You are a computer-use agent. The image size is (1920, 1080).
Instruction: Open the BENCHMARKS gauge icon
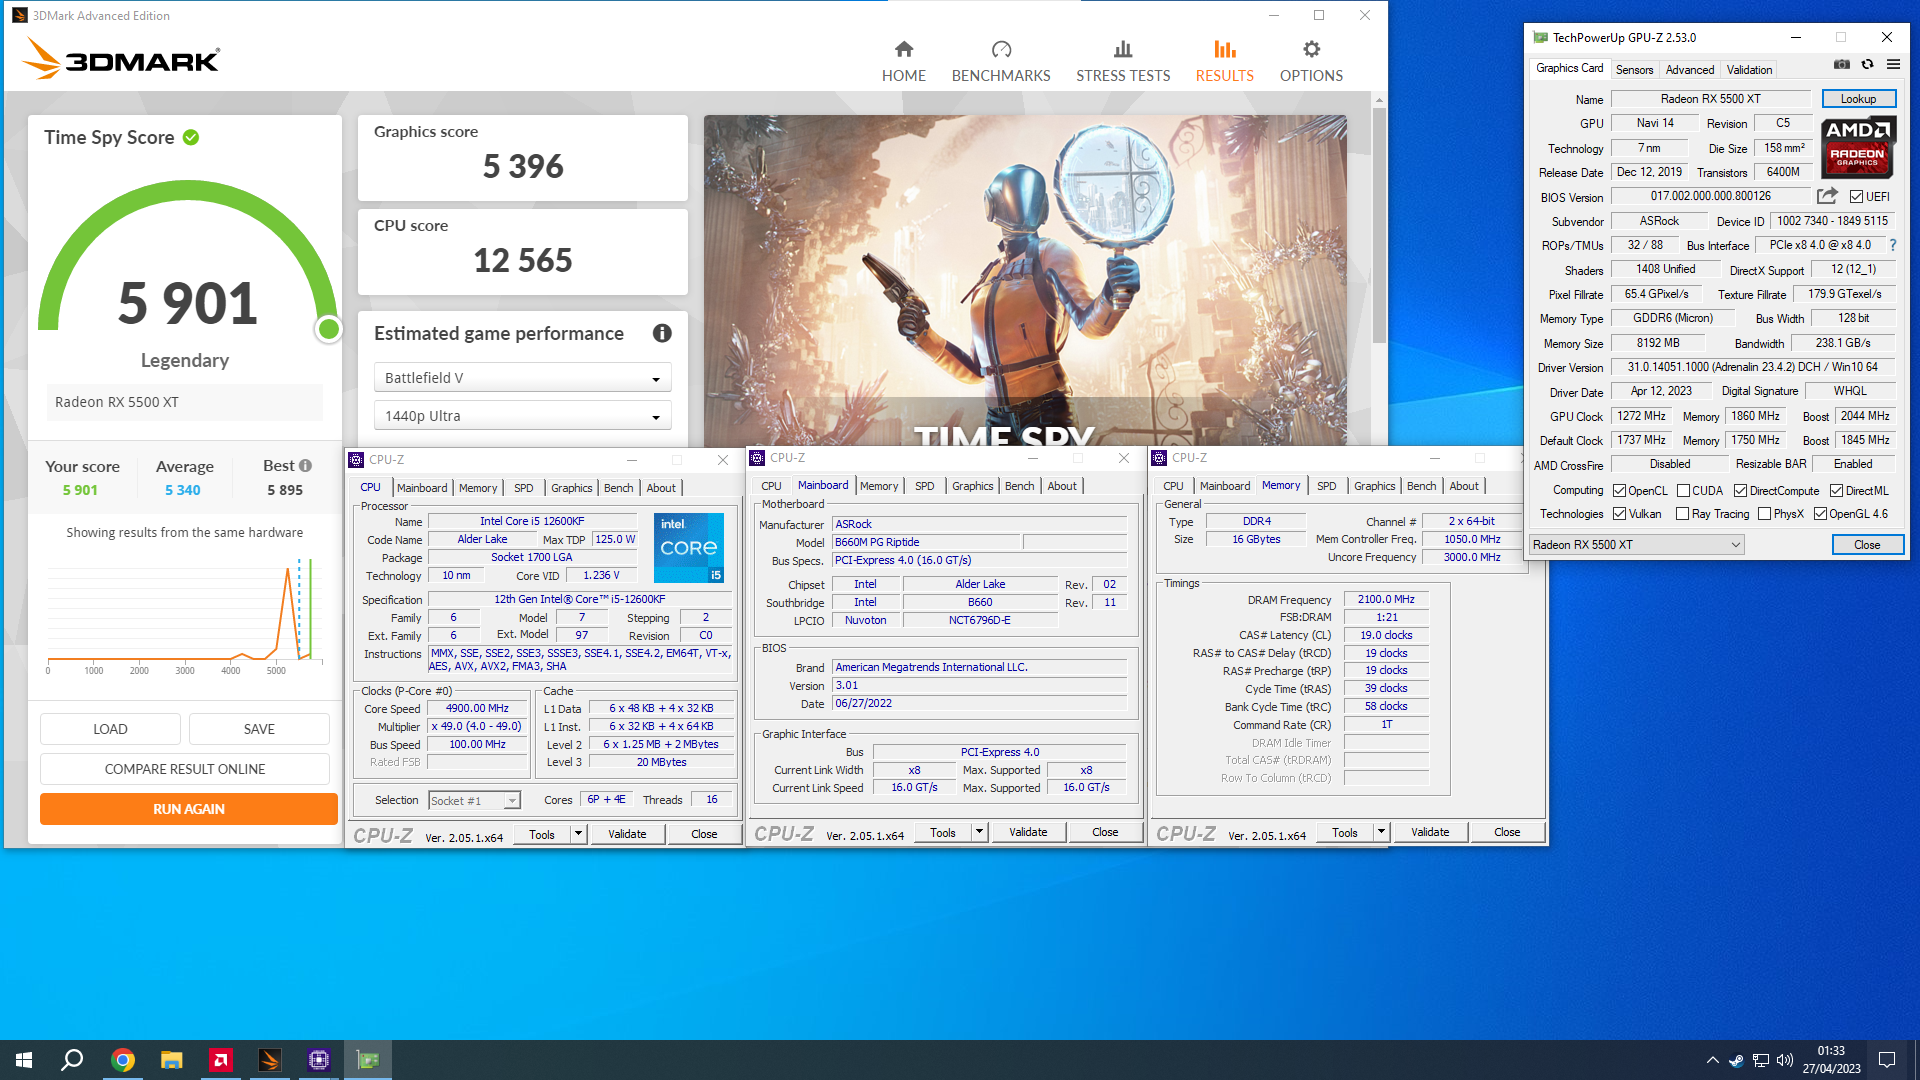(1001, 49)
